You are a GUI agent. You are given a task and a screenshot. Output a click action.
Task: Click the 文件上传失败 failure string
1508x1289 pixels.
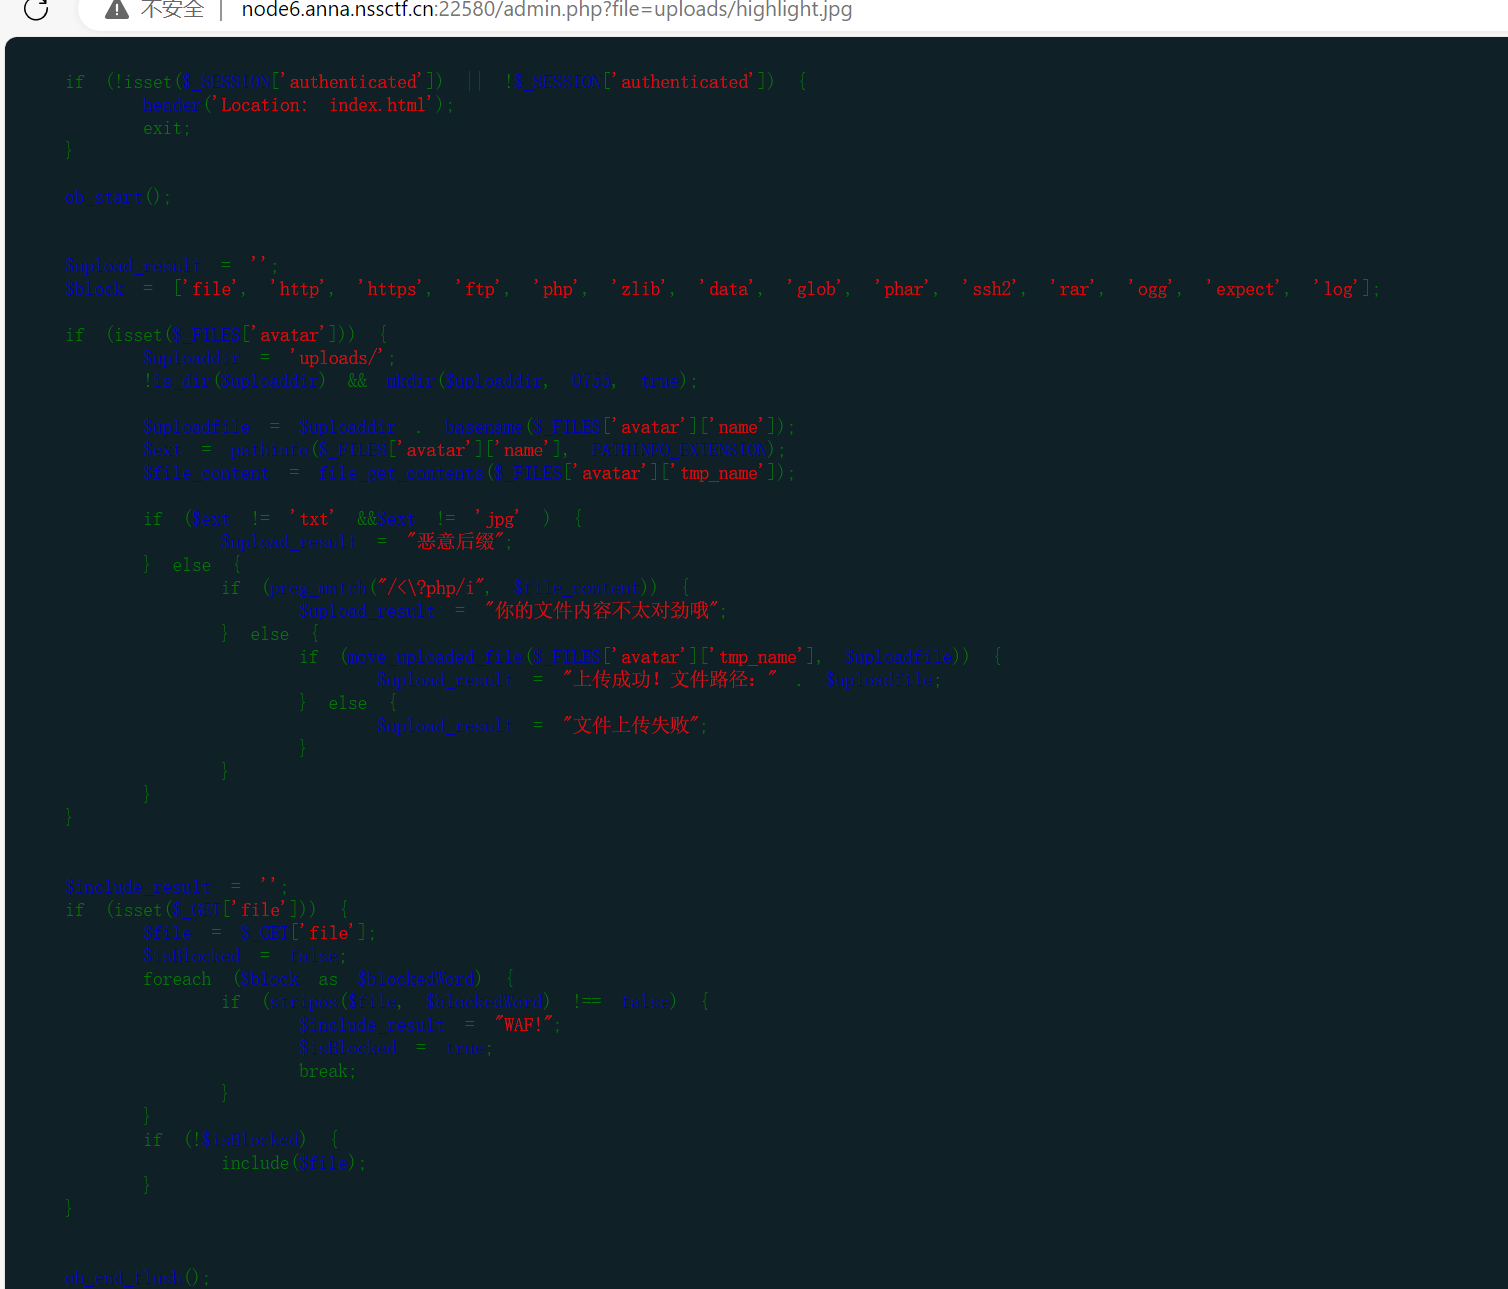point(631,726)
